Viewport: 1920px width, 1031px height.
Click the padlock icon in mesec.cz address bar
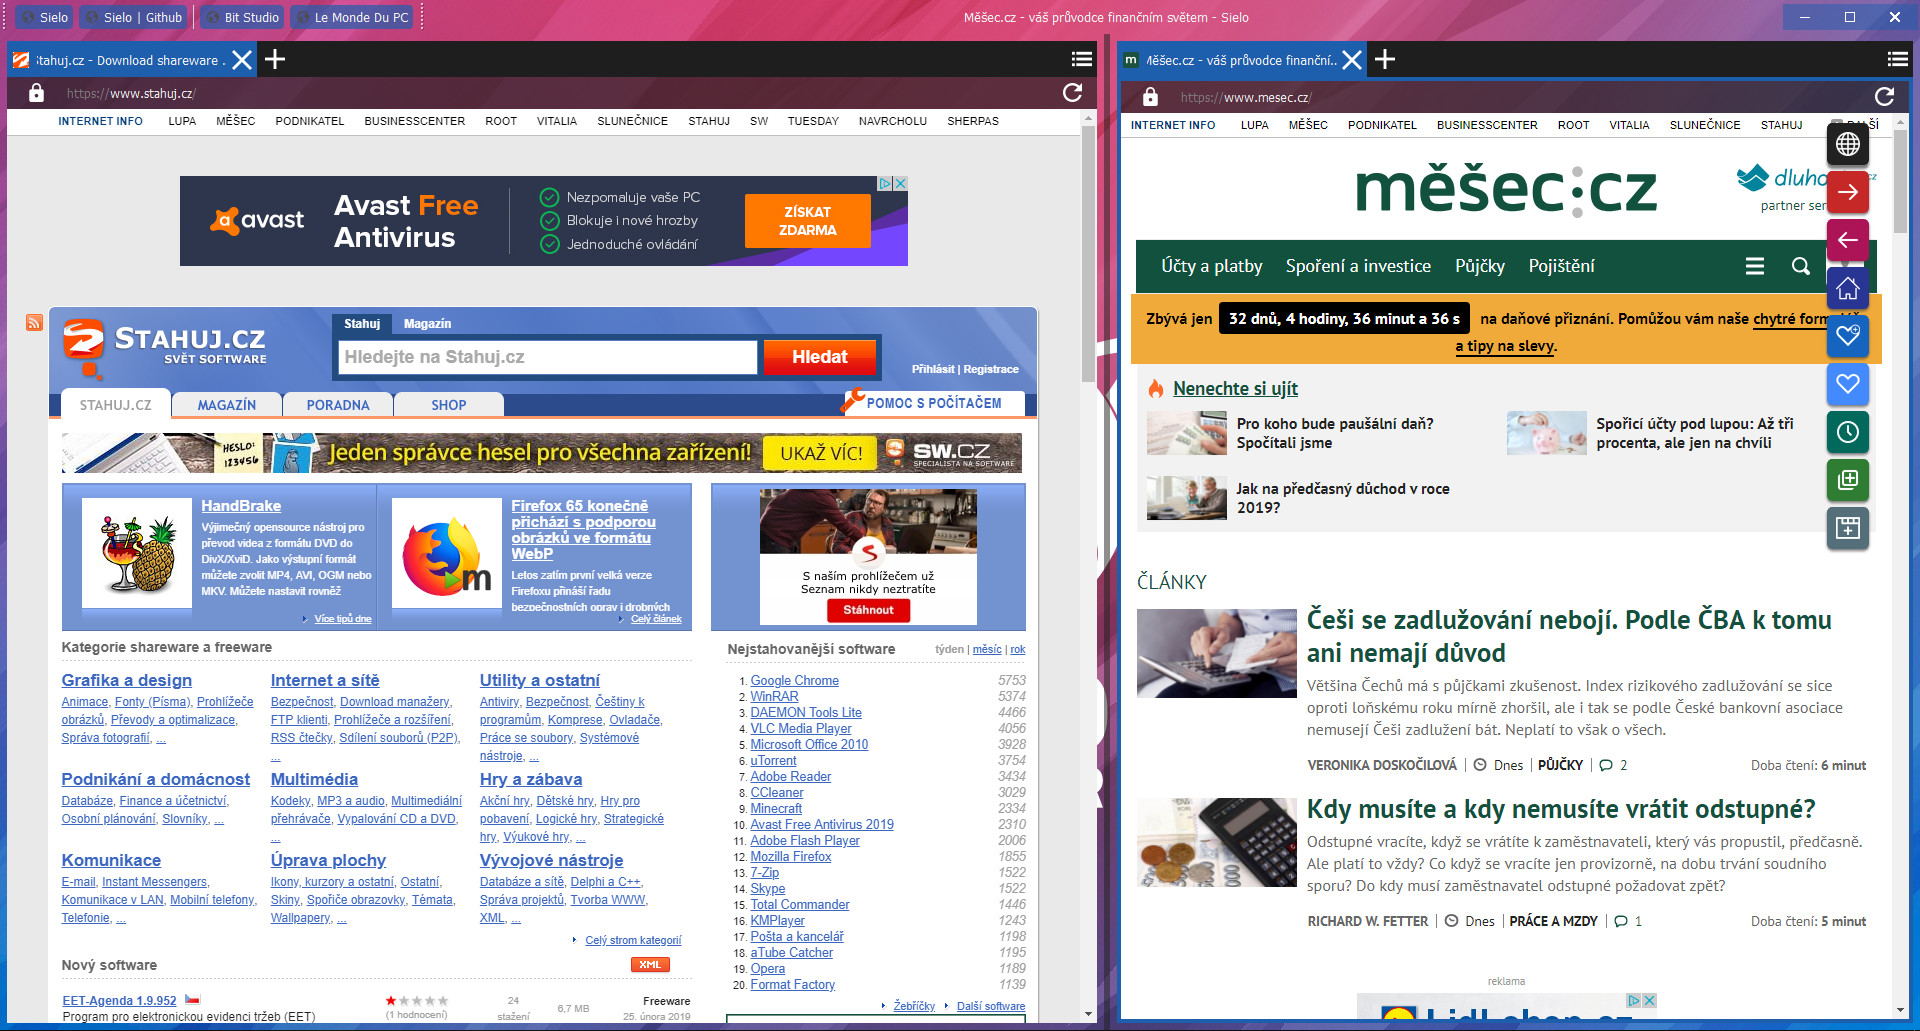click(x=1150, y=97)
